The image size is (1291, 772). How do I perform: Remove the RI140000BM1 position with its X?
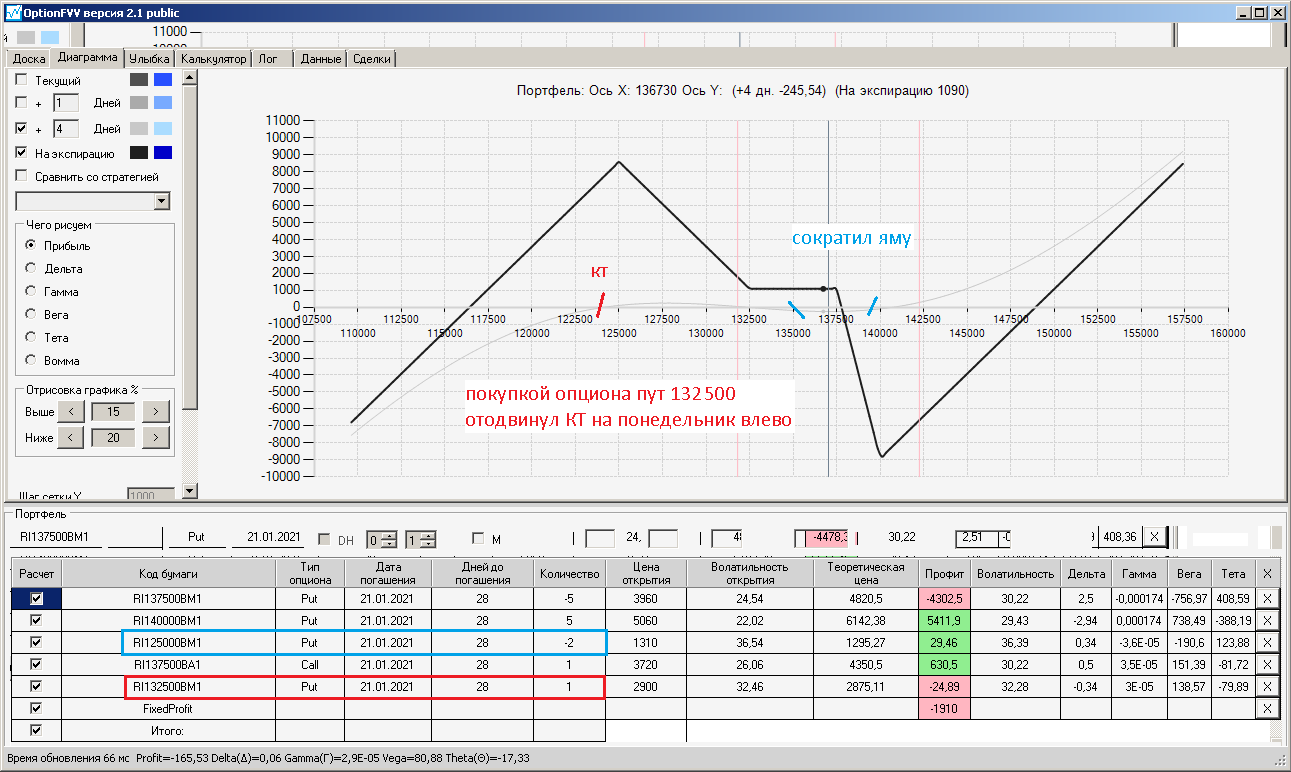[1267, 620]
